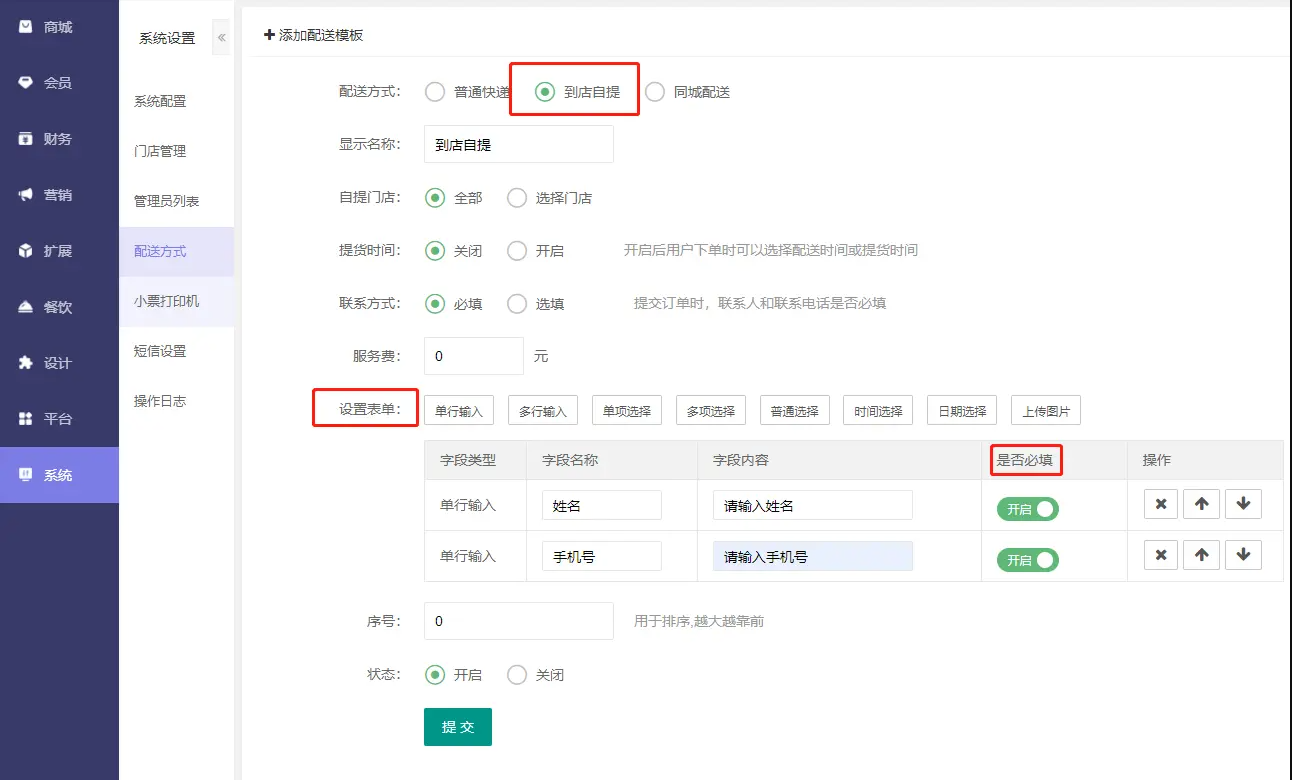Viewport: 1292px width, 780px height.
Task: Set 联系方式 to 必填
Action: (435, 304)
